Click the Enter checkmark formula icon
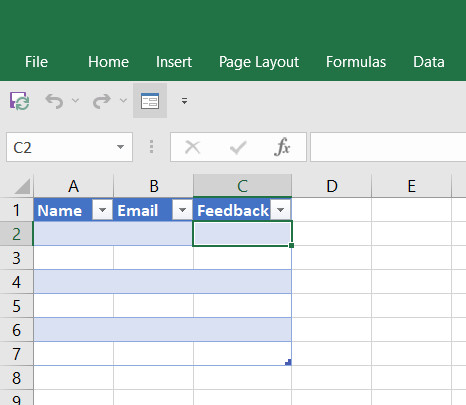 [x=238, y=147]
